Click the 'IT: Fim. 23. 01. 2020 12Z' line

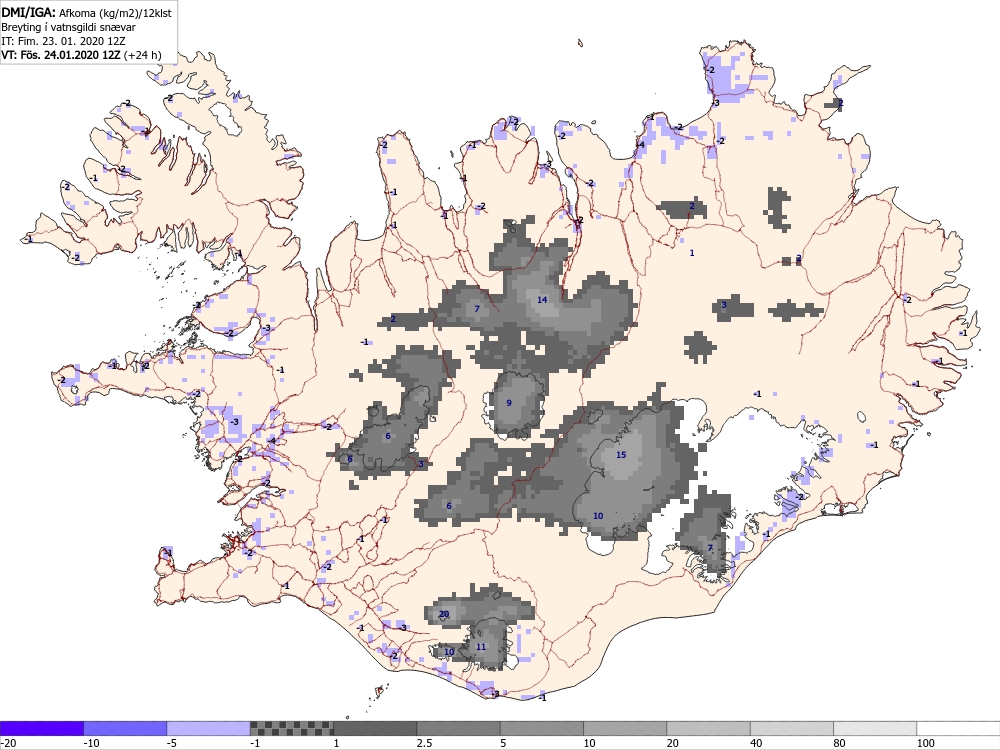coord(63,41)
